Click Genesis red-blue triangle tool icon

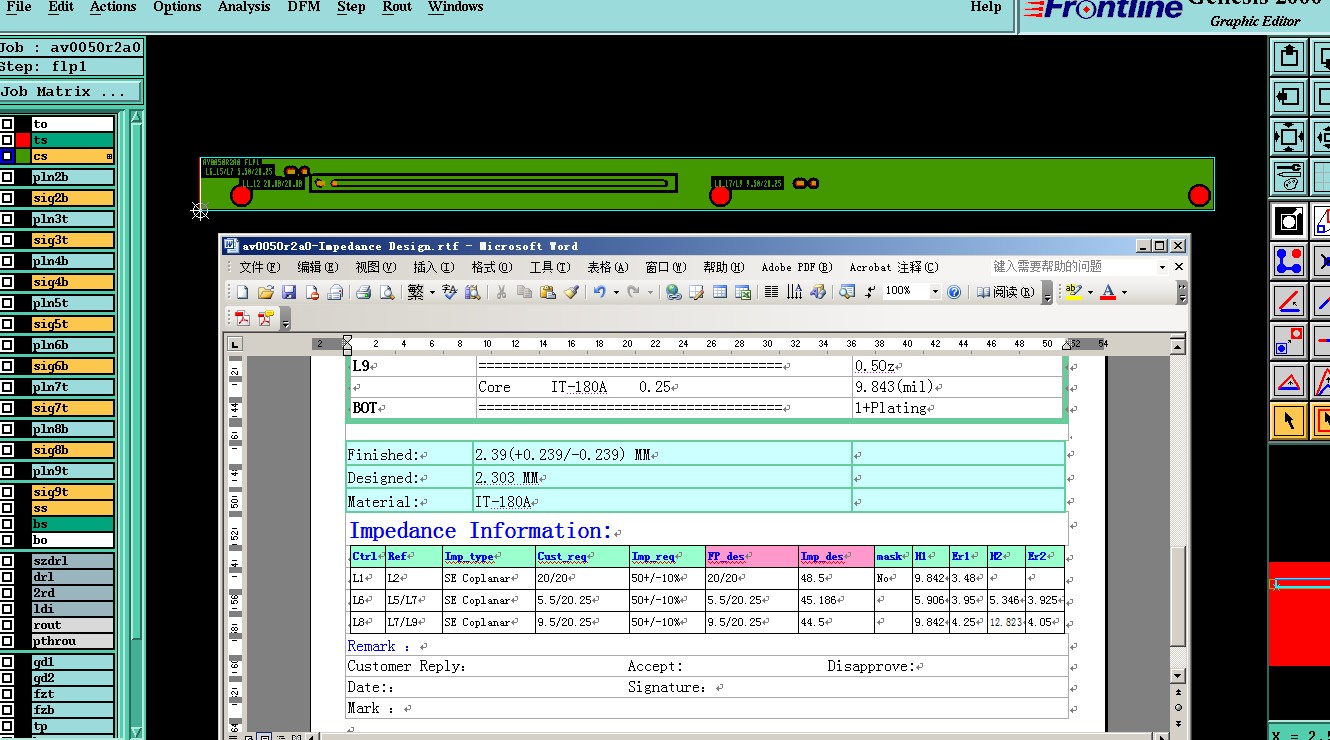(x=1289, y=380)
